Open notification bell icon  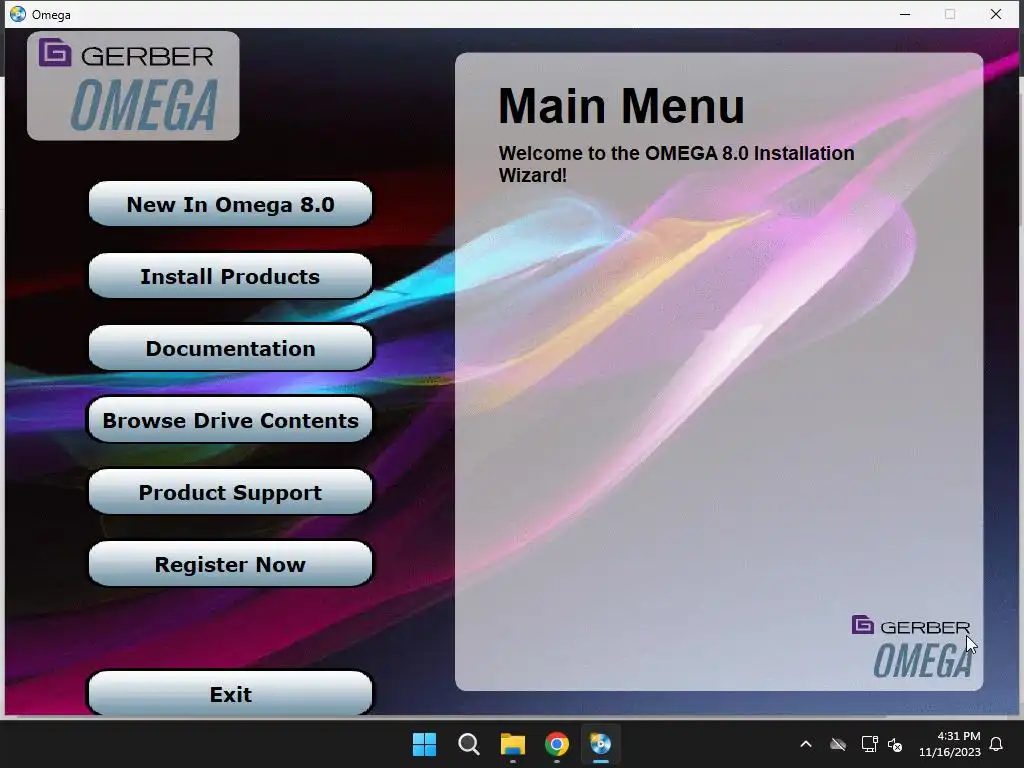click(x=997, y=744)
